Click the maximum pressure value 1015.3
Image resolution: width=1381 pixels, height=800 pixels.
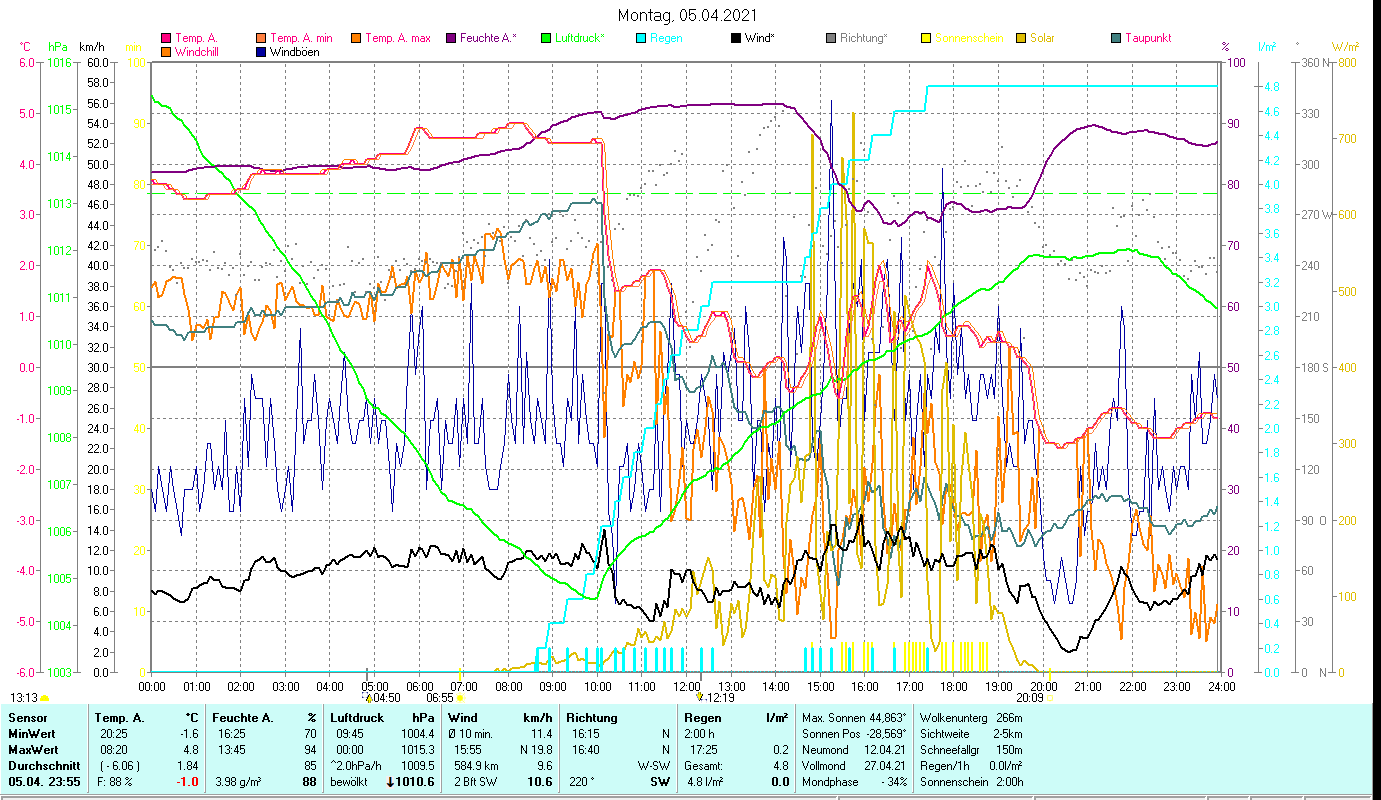click(x=418, y=749)
